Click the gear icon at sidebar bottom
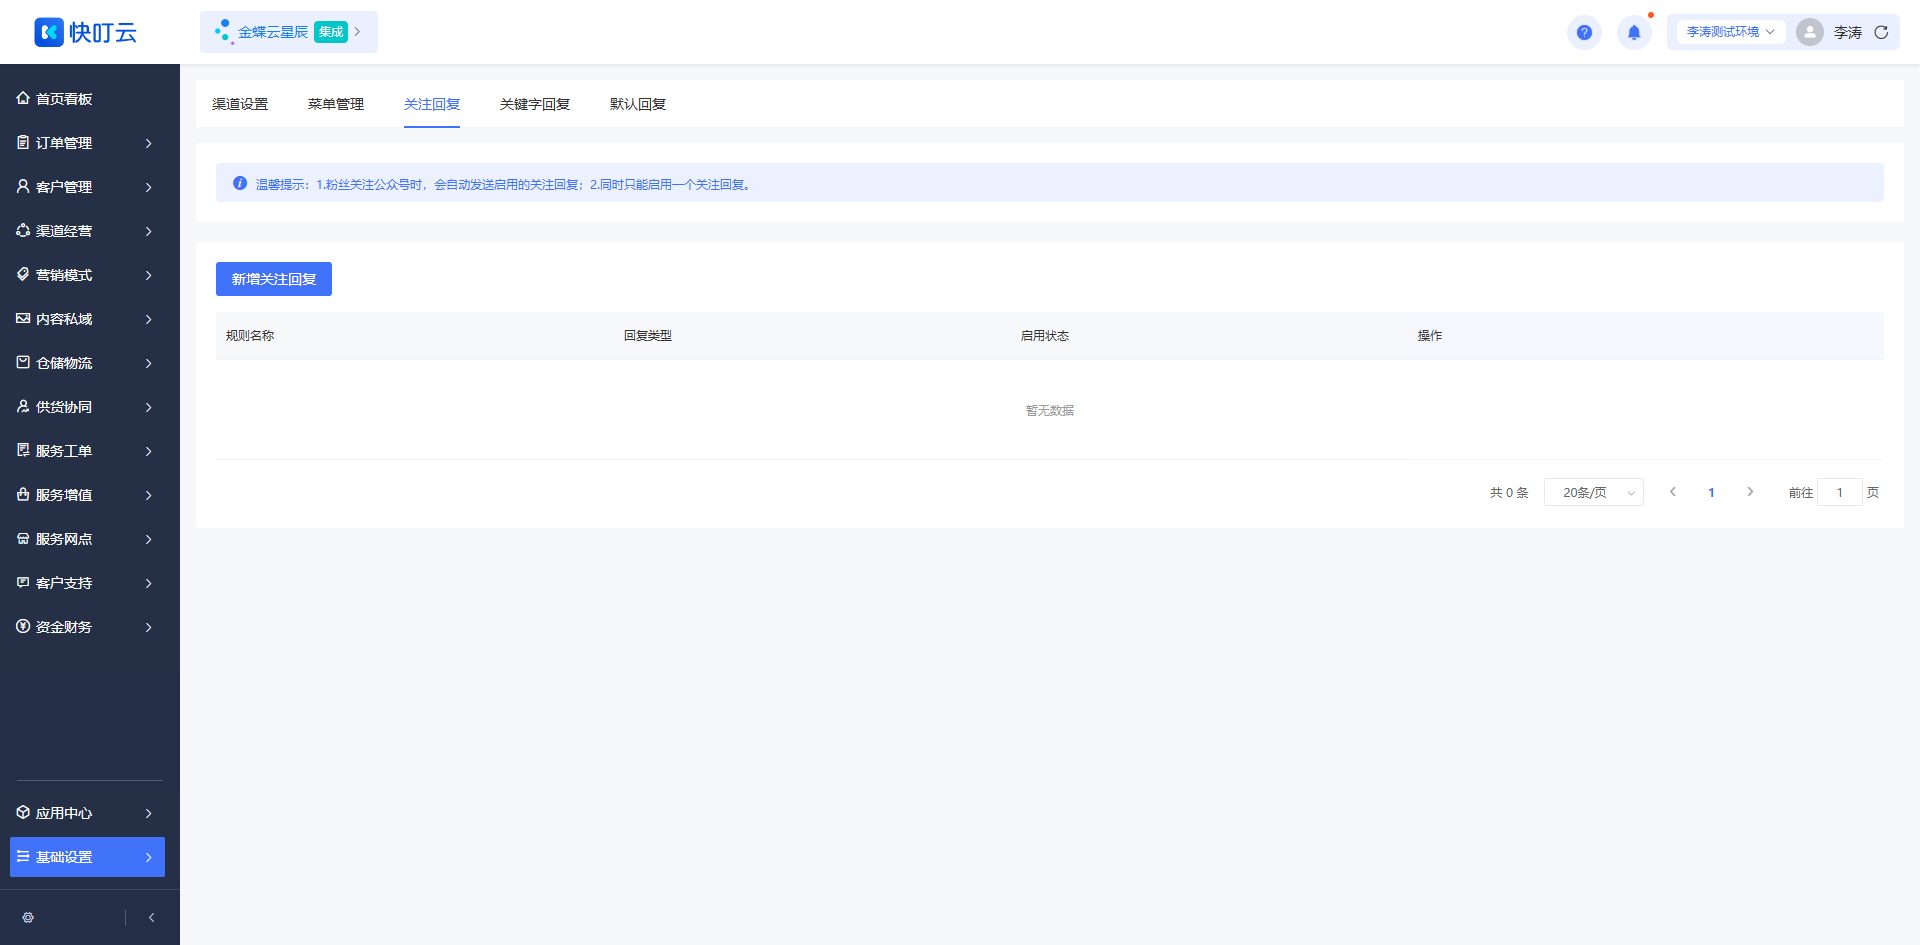 click(x=28, y=917)
